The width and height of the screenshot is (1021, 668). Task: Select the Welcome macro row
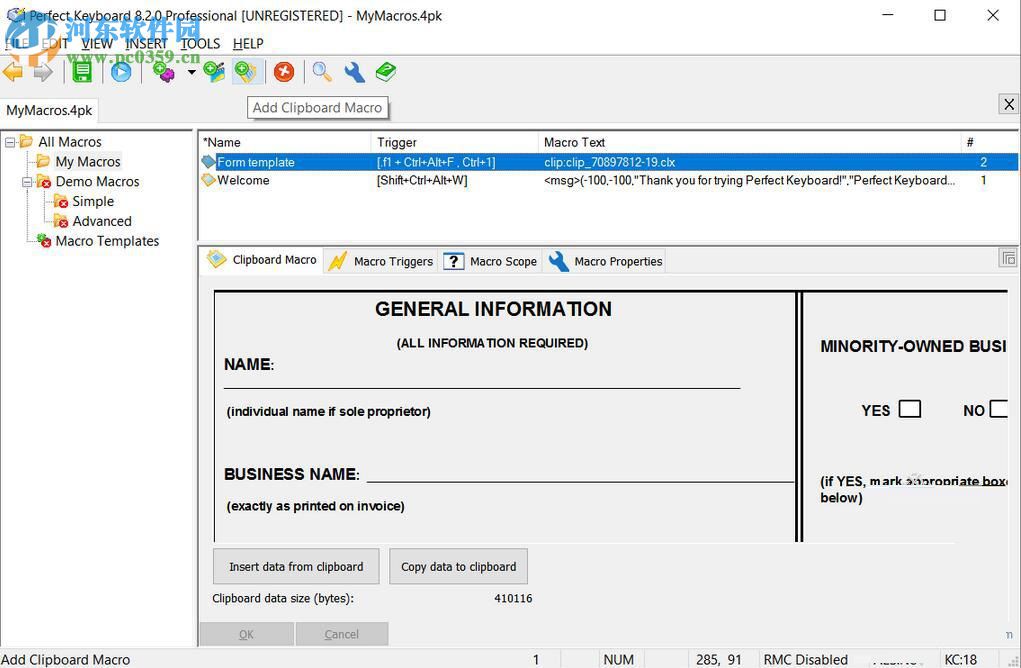[244, 180]
